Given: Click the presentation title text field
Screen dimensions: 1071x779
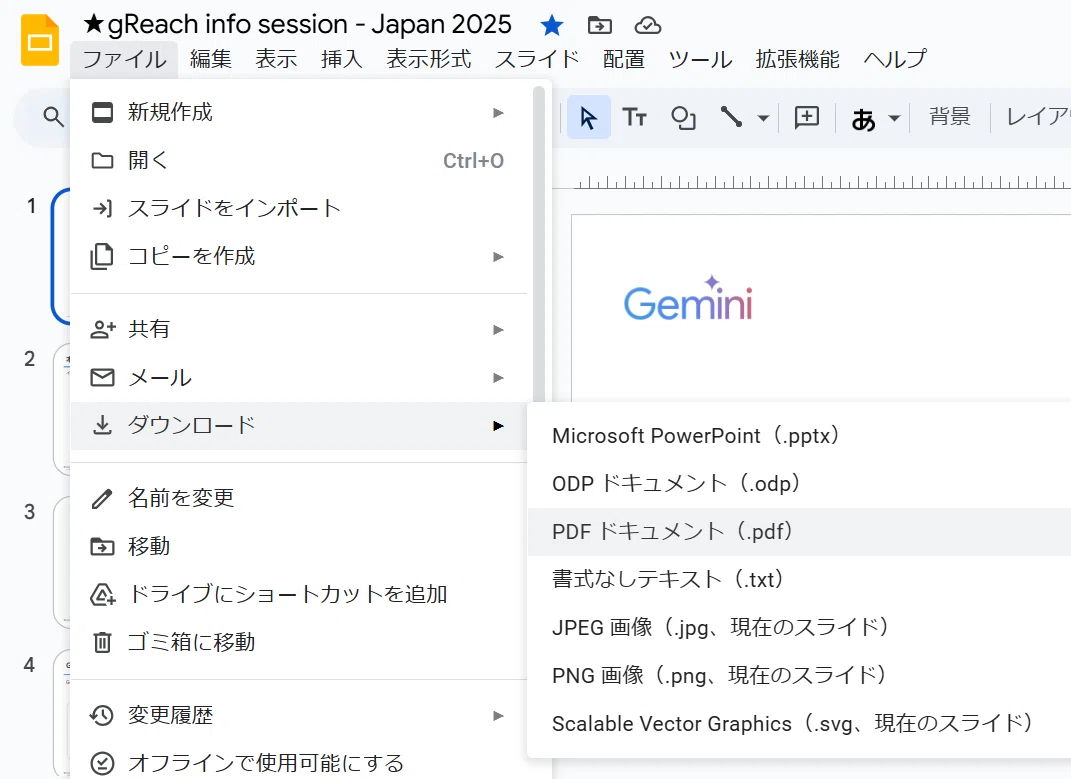Looking at the screenshot, I should [x=296, y=25].
